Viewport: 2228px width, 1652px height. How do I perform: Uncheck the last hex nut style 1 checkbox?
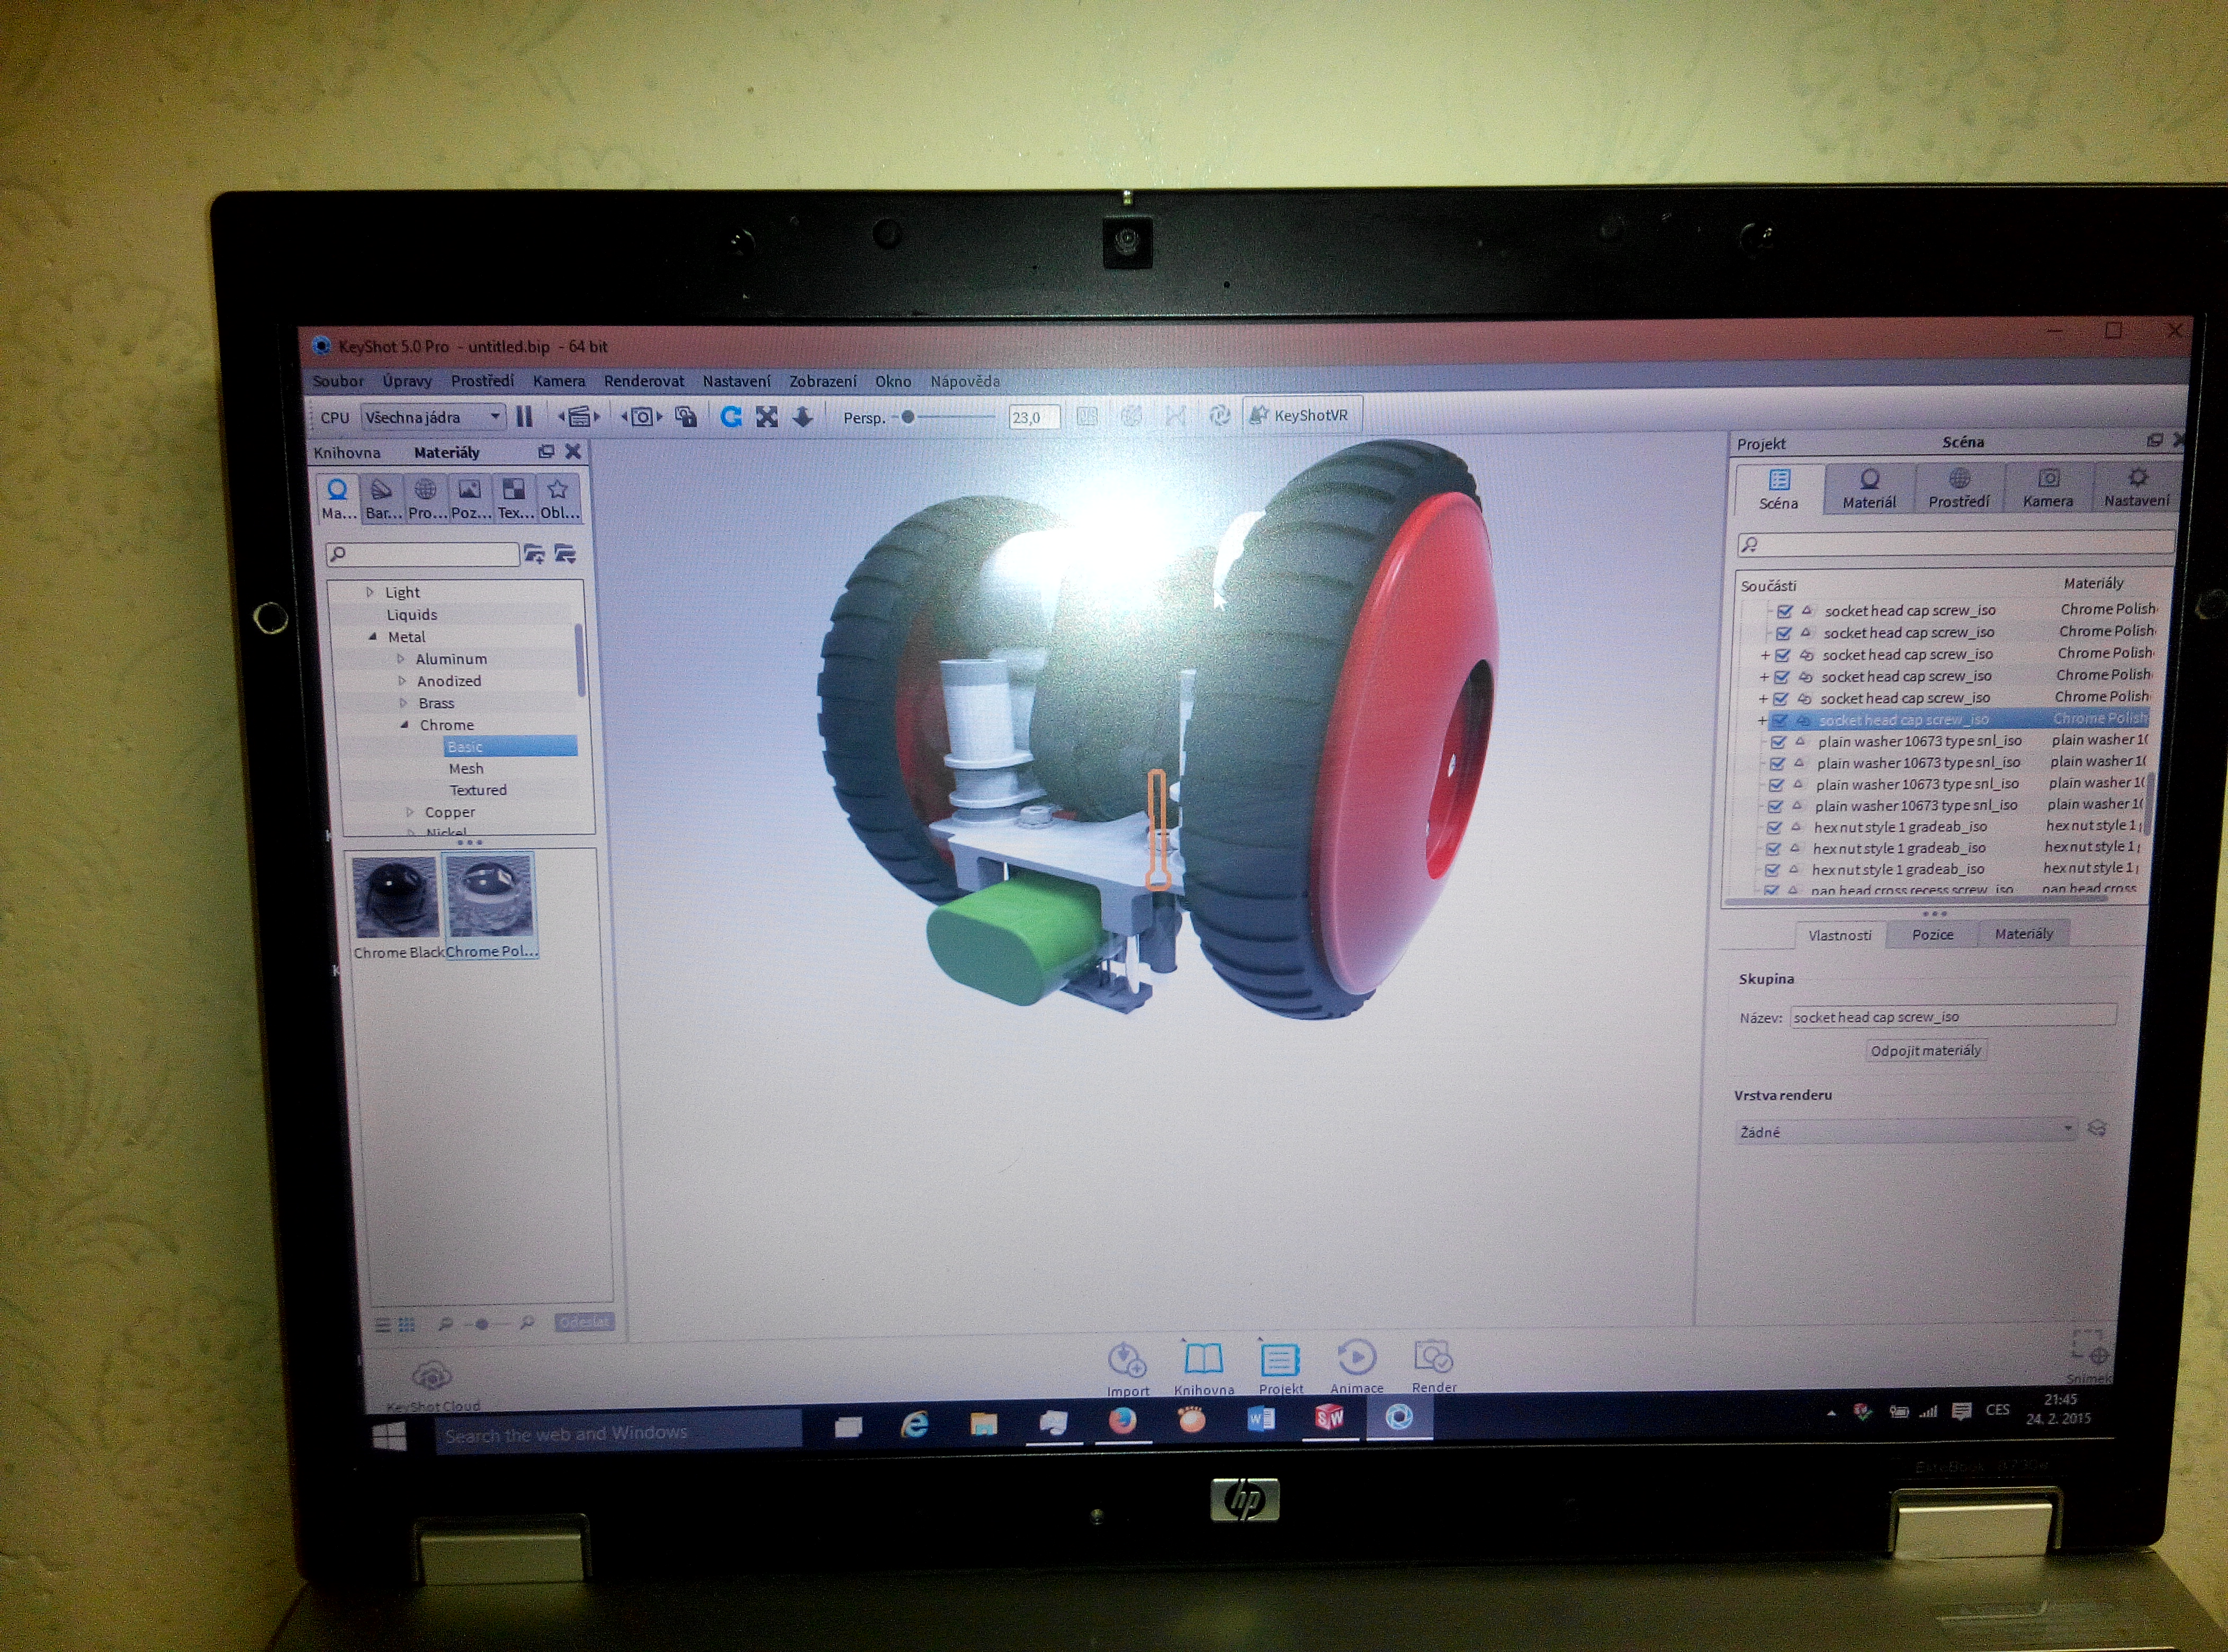click(1772, 870)
